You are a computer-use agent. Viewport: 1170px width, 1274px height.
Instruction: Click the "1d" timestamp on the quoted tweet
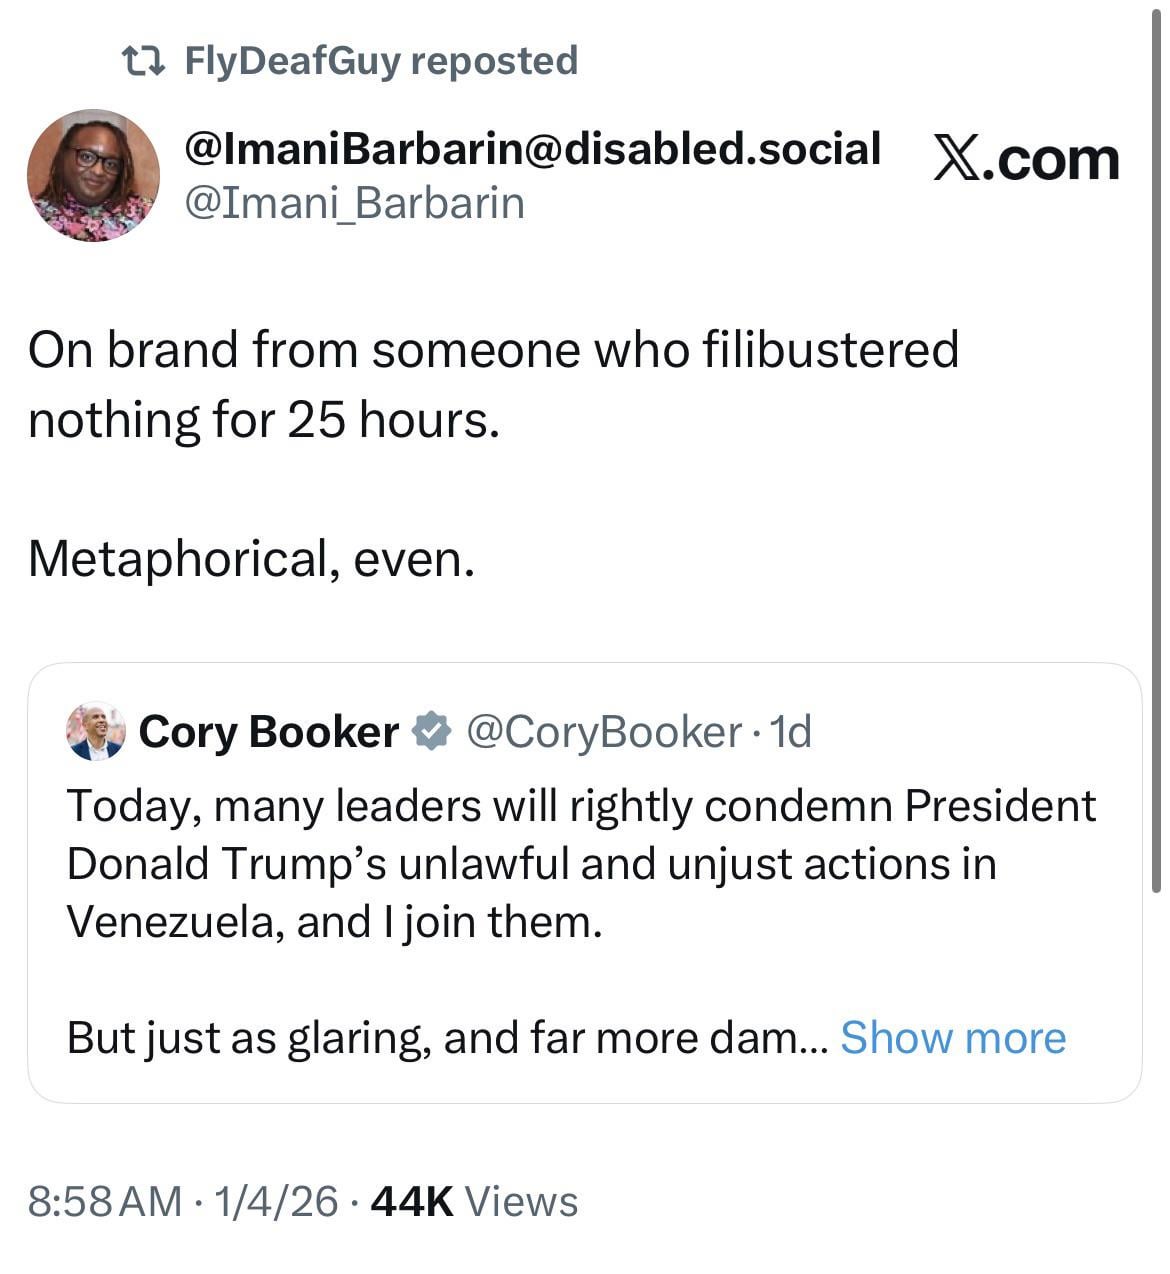click(791, 732)
